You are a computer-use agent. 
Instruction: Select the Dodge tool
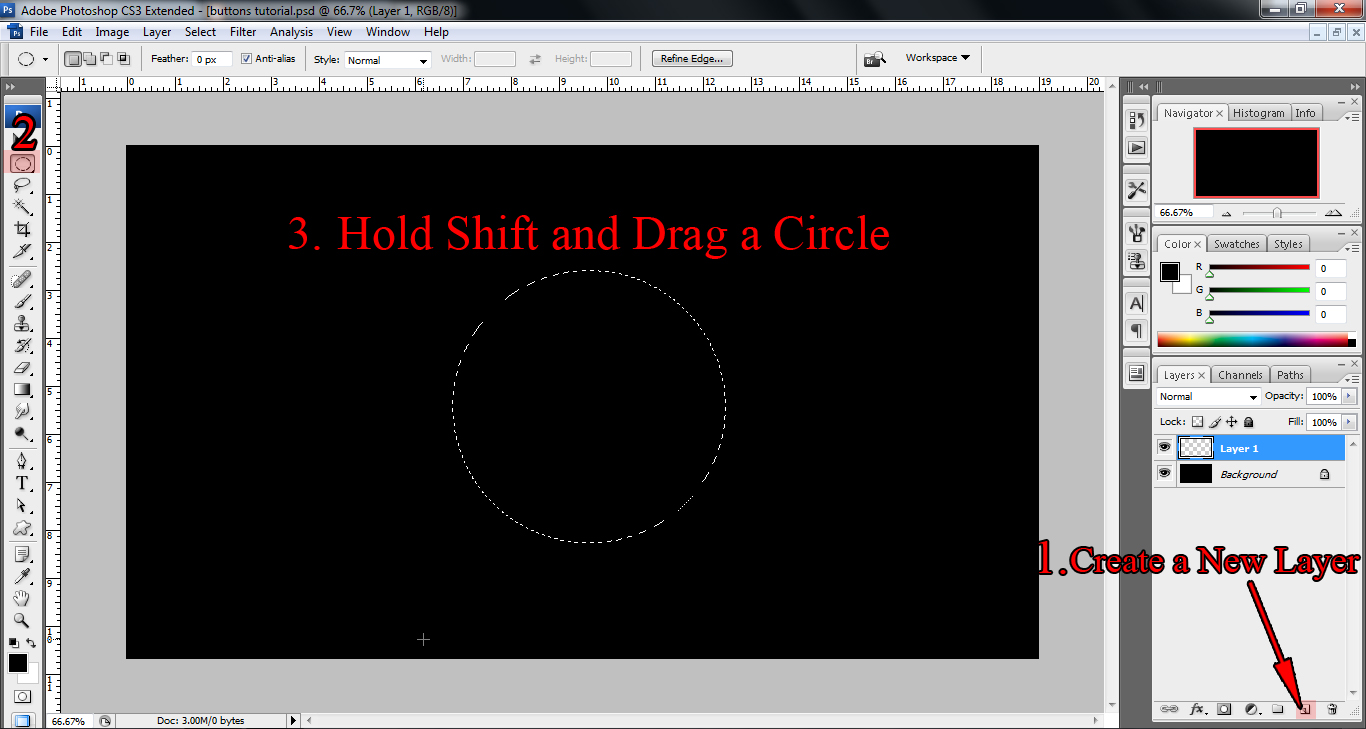[x=22, y=433]
